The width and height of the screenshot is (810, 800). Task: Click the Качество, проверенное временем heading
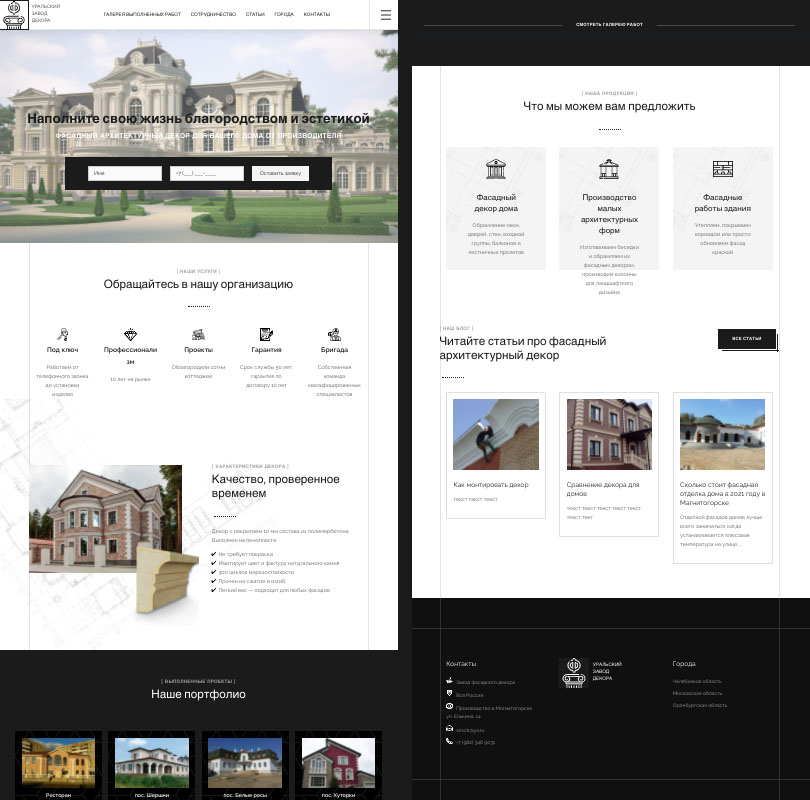tap(275, 486)
